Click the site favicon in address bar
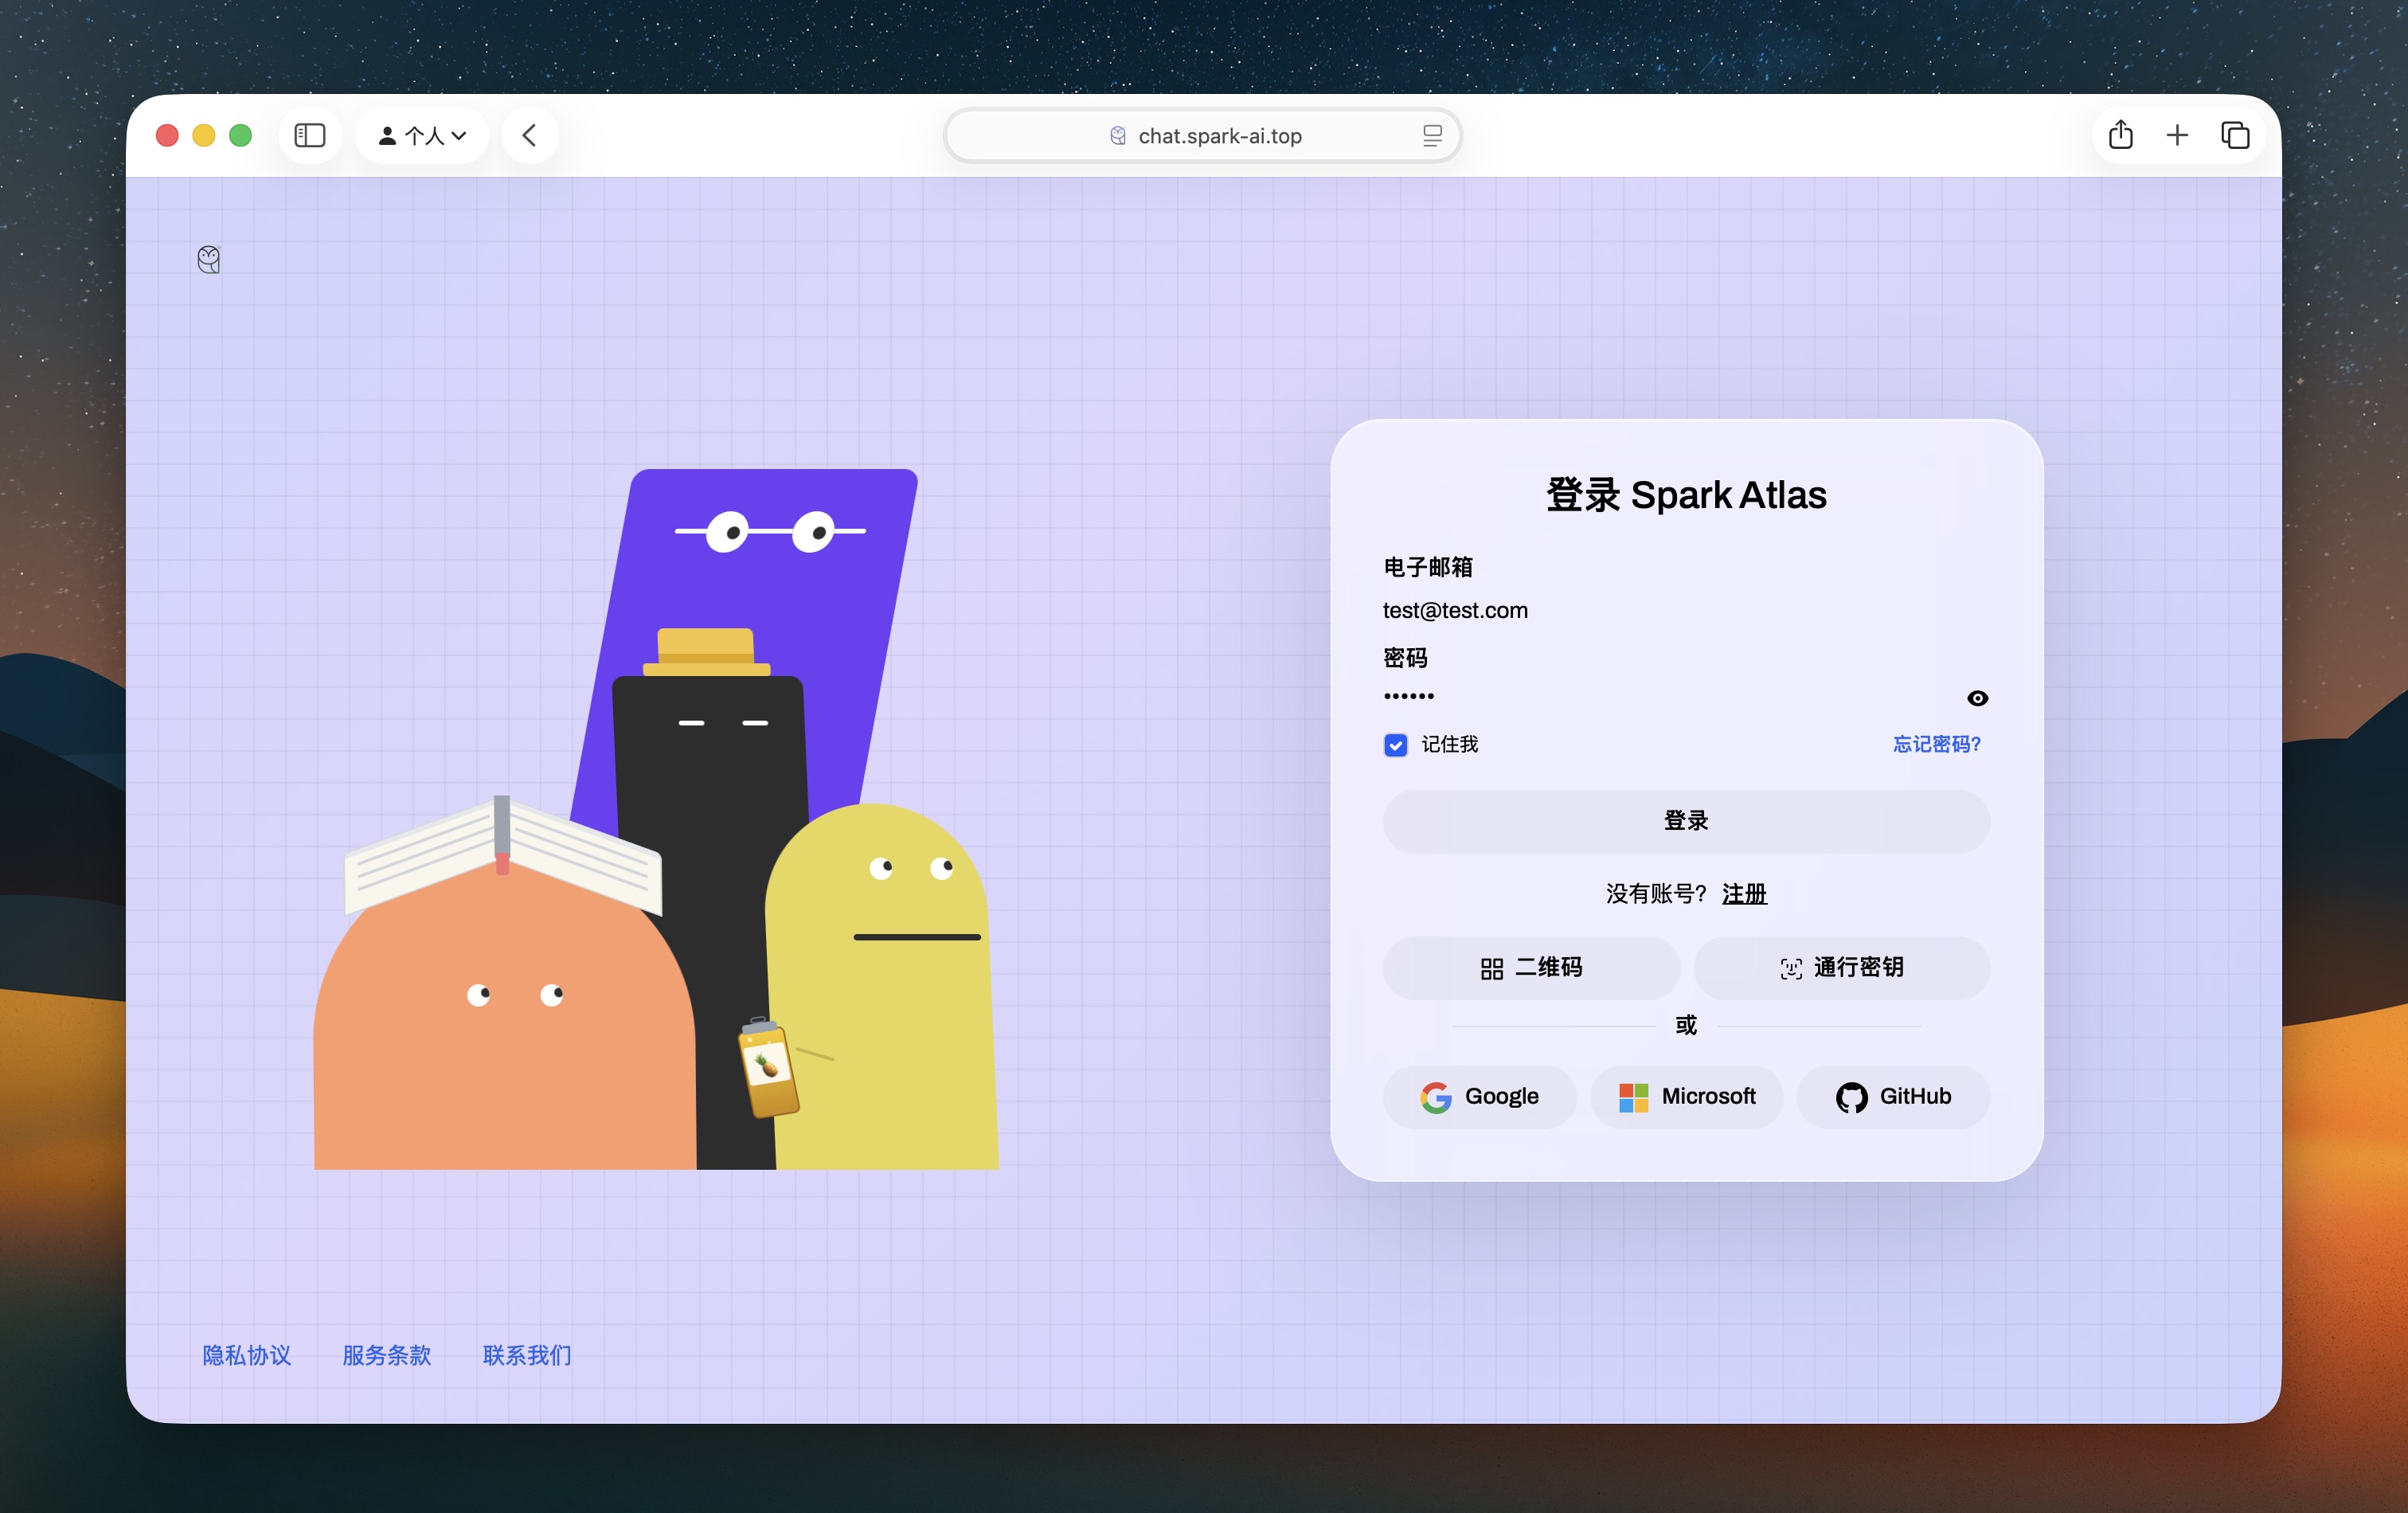Viewport: 2408px width, 1513px height. coord(1118,136)
